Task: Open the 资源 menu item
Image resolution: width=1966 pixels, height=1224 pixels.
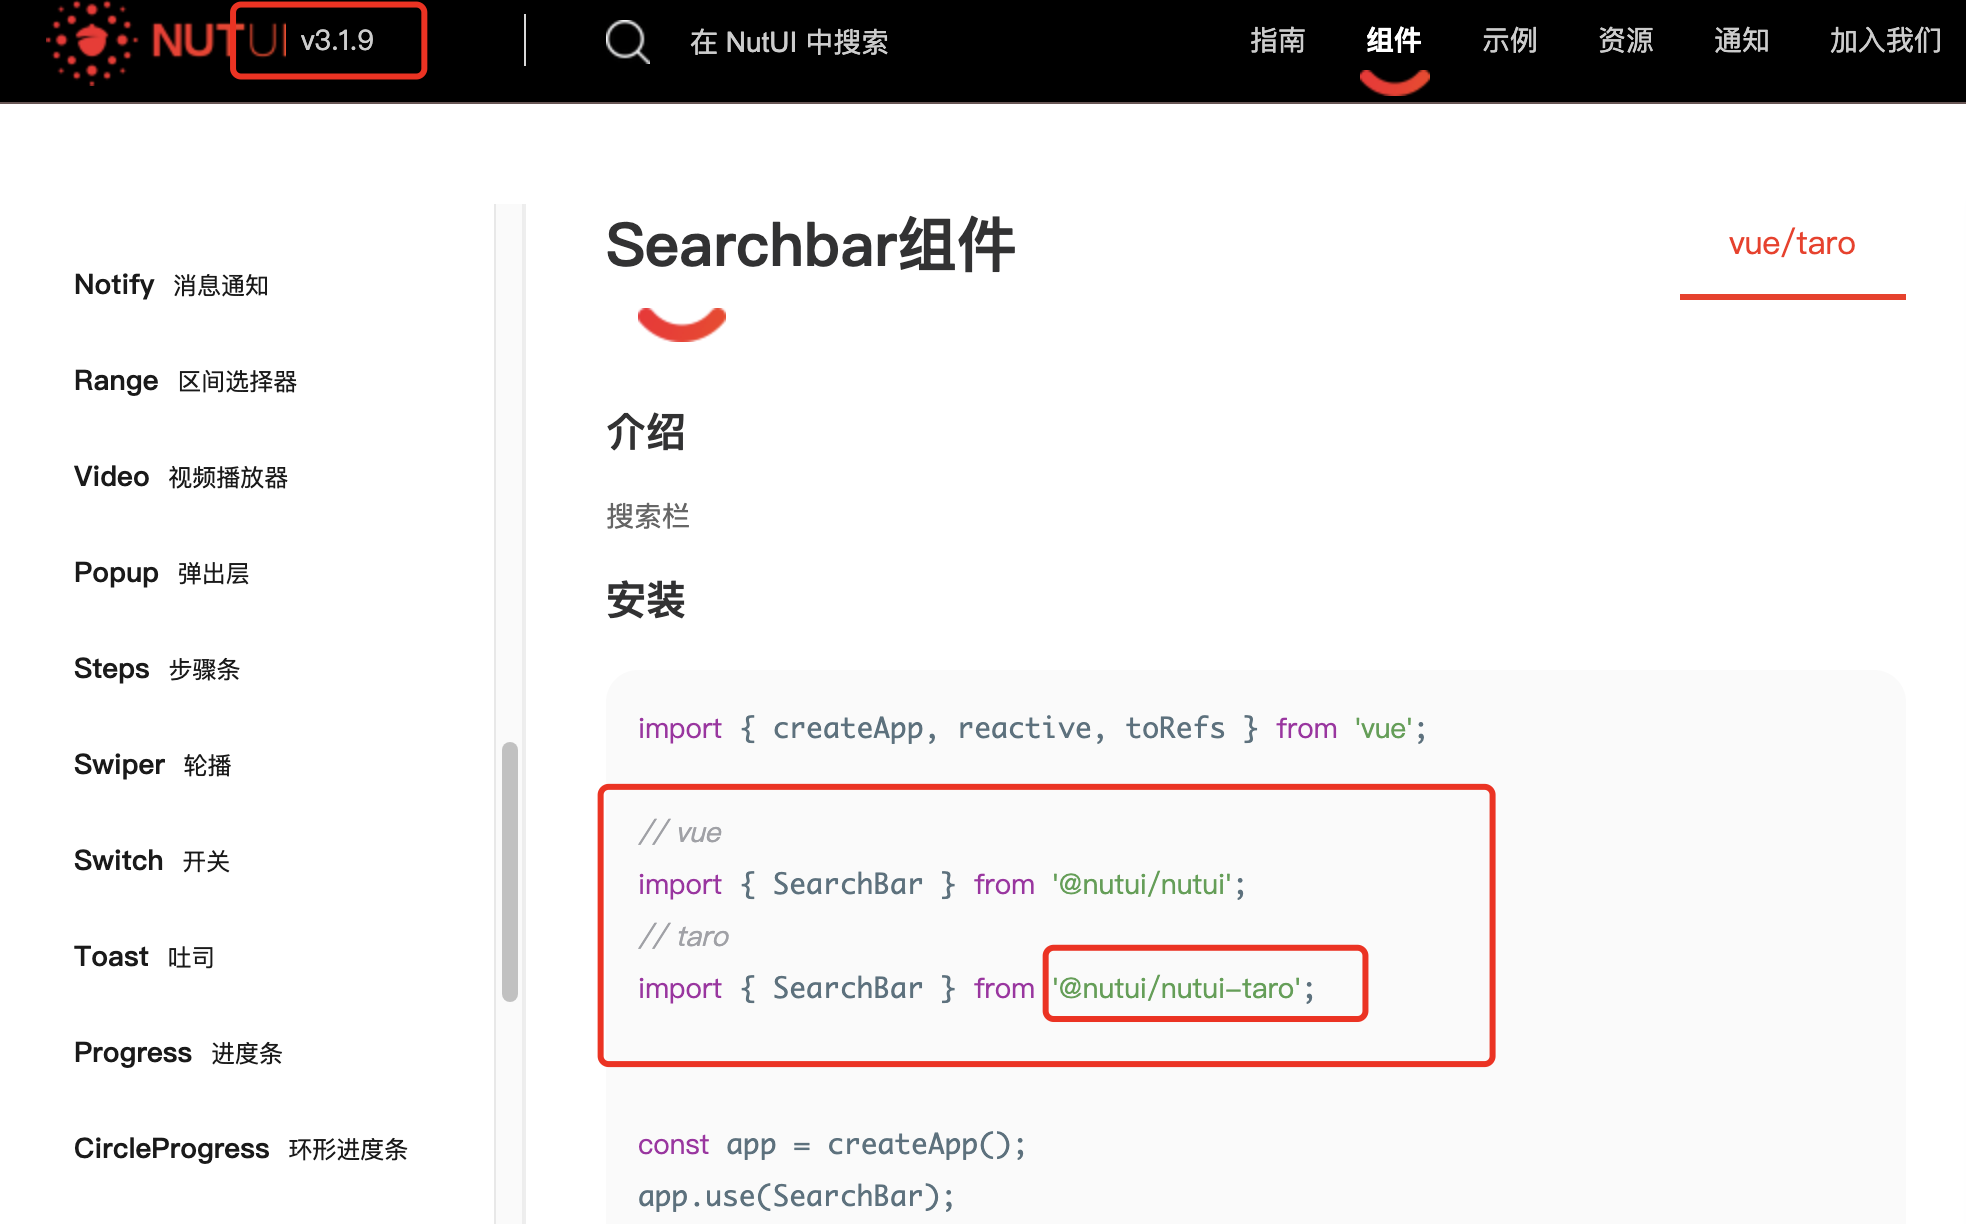Action: tap(1625, 40)
